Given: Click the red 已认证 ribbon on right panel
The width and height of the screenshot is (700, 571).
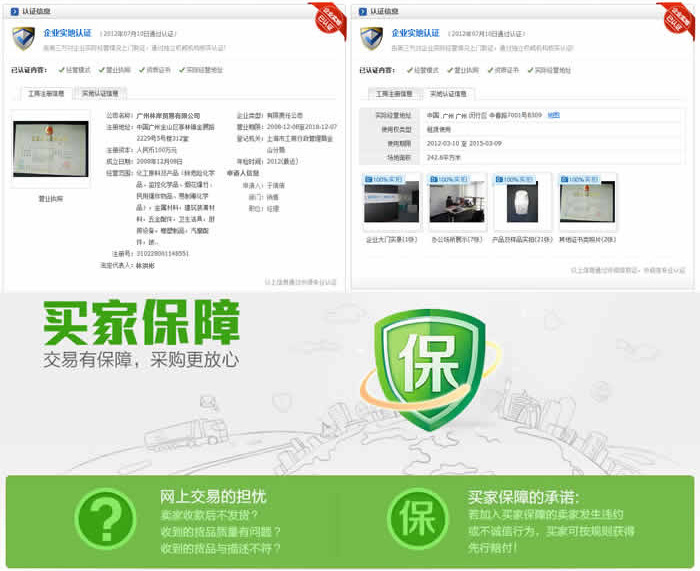Looking at the screenshot, I should pyautogui.click(x=677, y=20).
